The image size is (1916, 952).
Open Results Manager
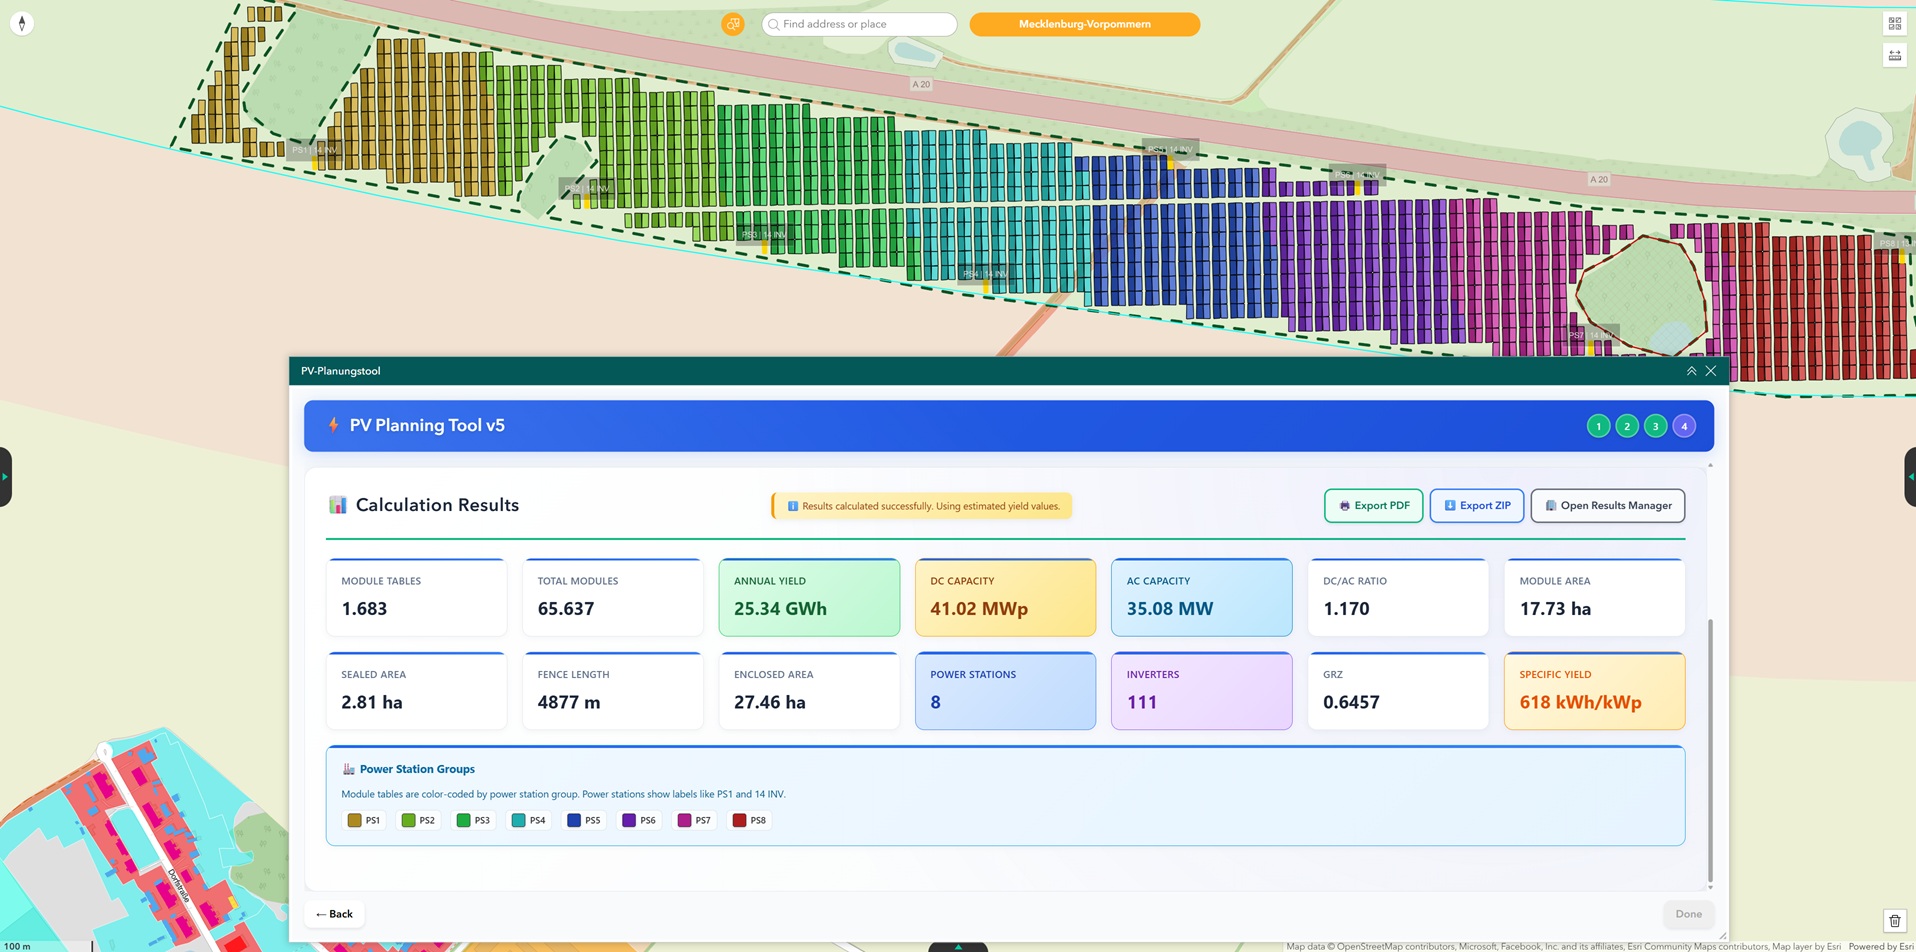[1607, 506]
